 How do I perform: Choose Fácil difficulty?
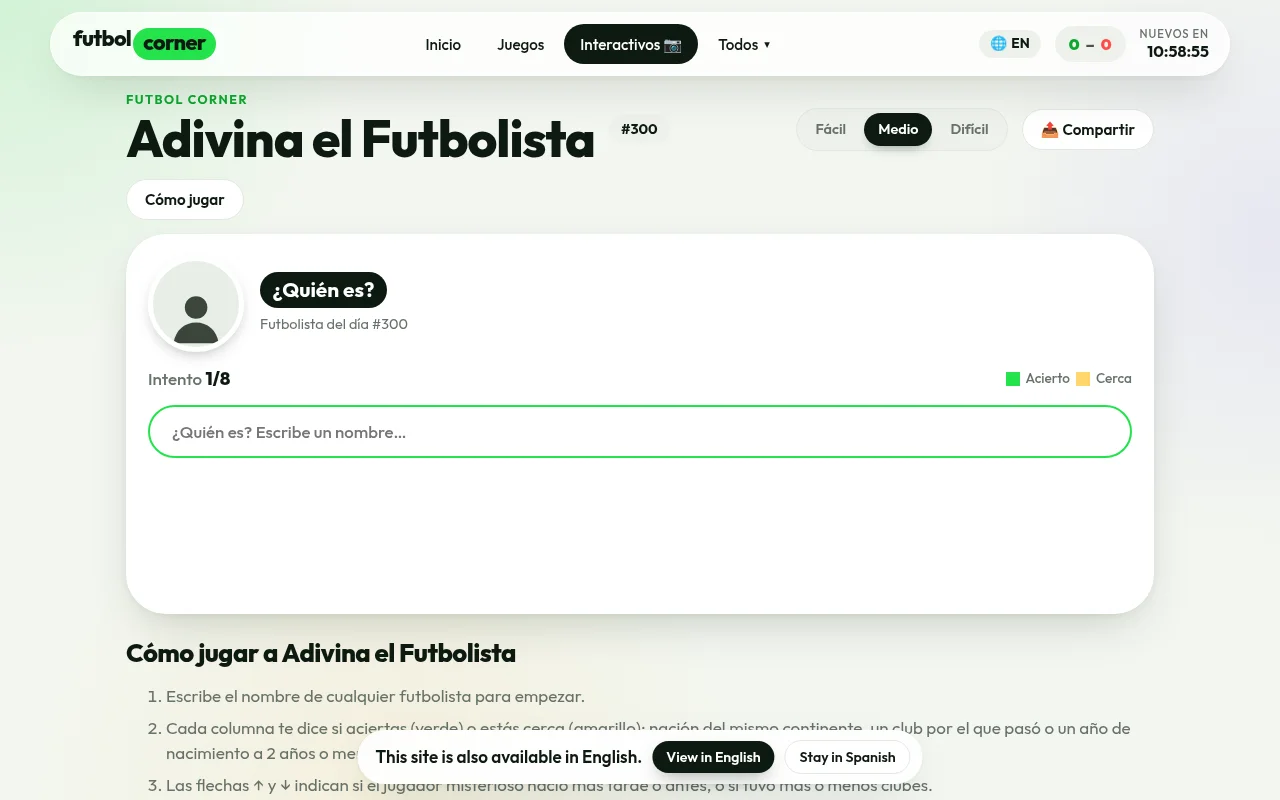click(831, 129)
